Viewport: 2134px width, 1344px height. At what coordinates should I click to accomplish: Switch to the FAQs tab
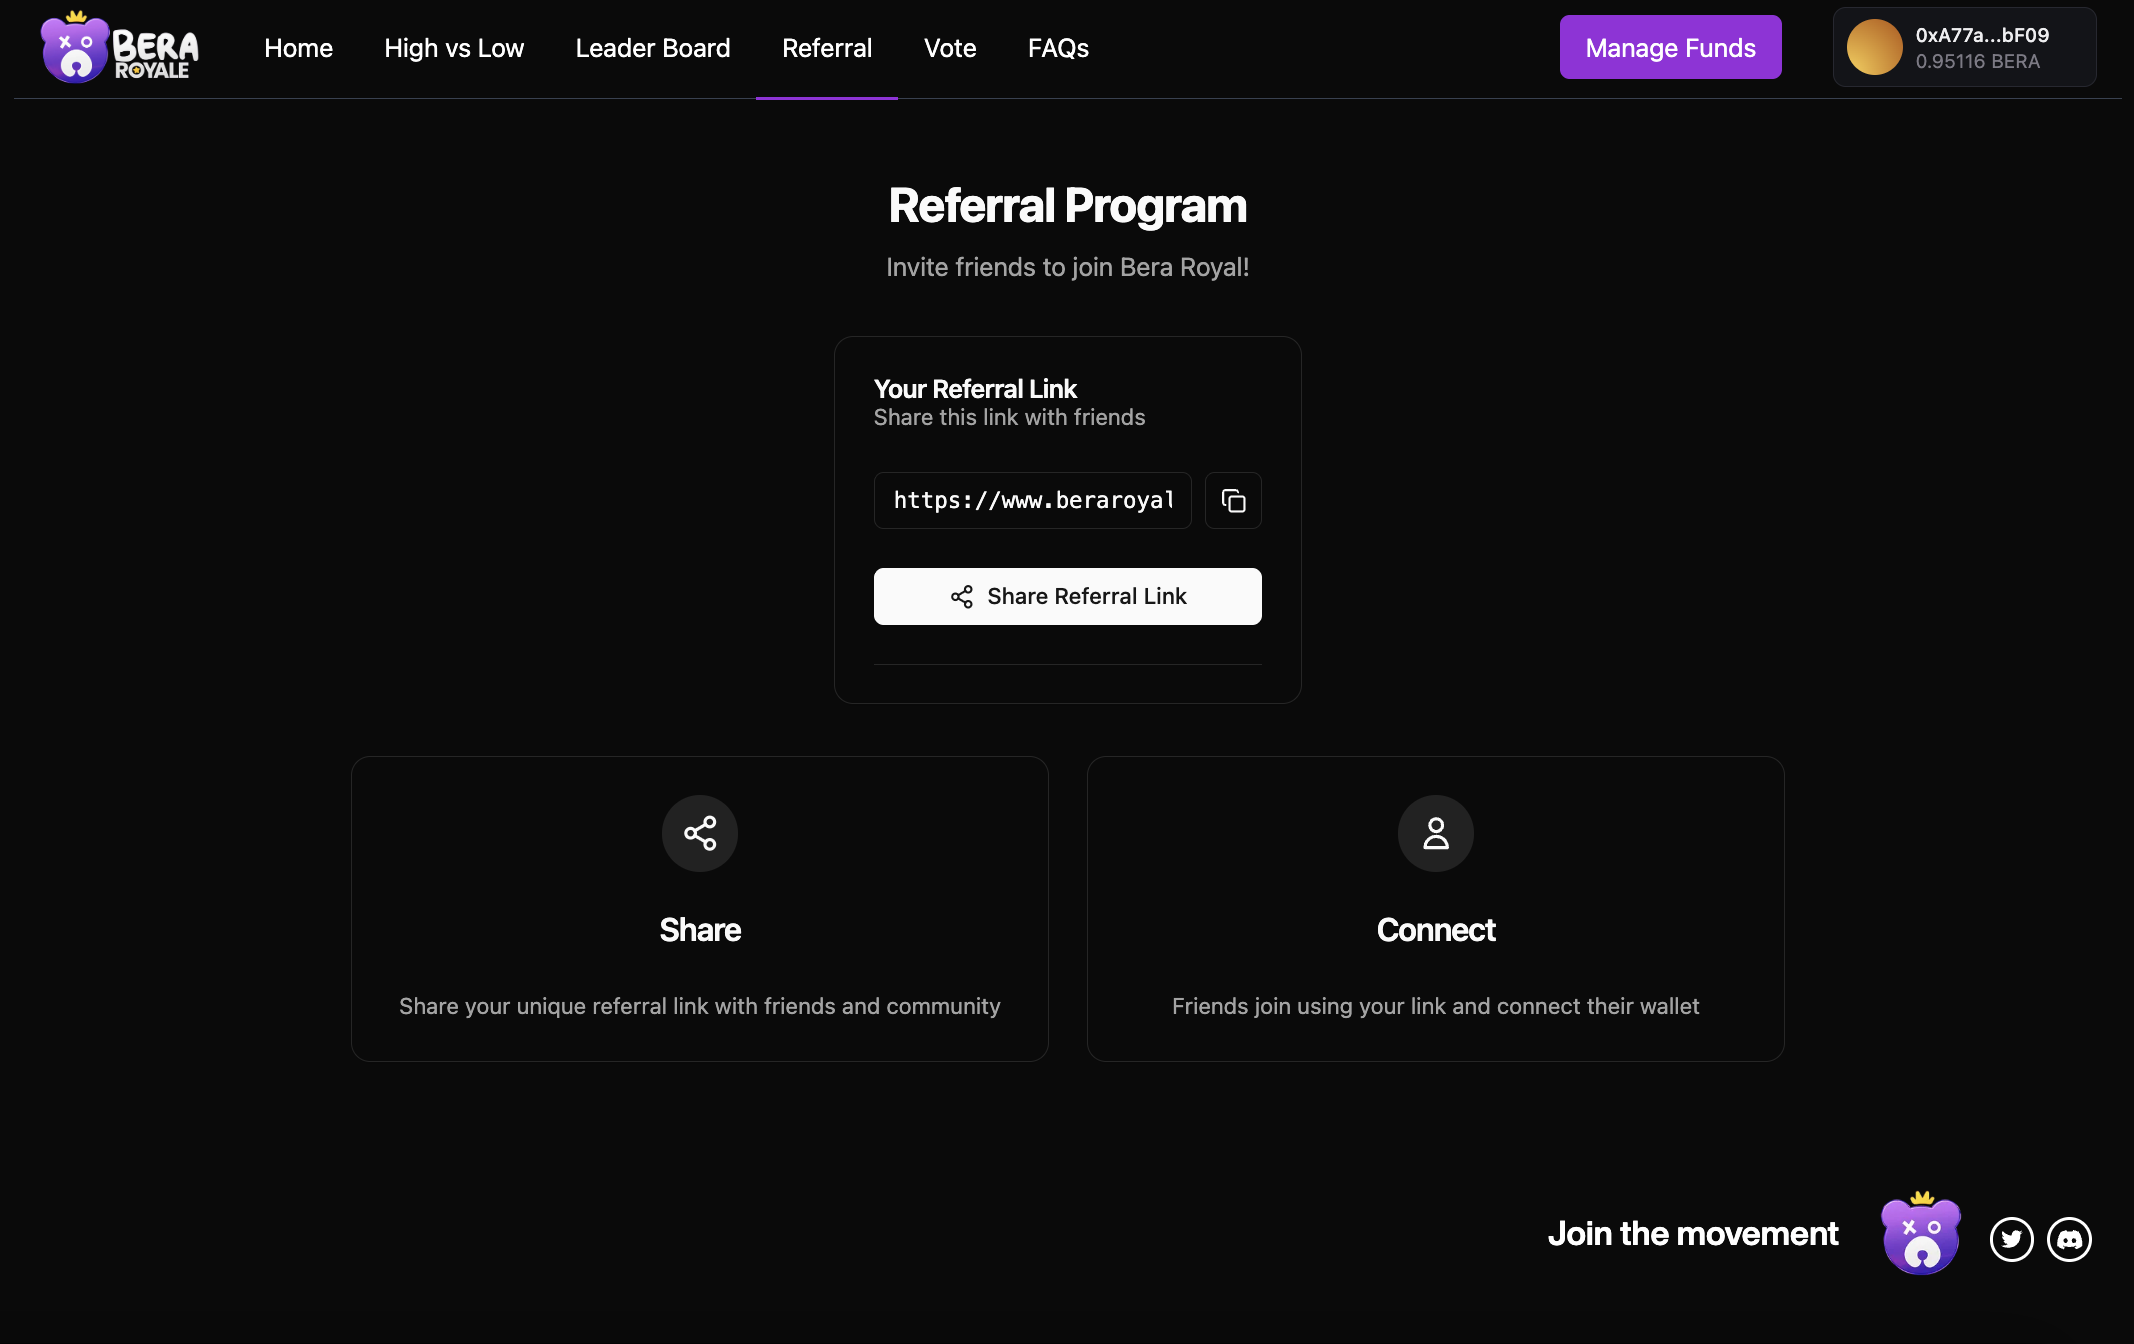pyautogui.click(x=1057, y=47)
